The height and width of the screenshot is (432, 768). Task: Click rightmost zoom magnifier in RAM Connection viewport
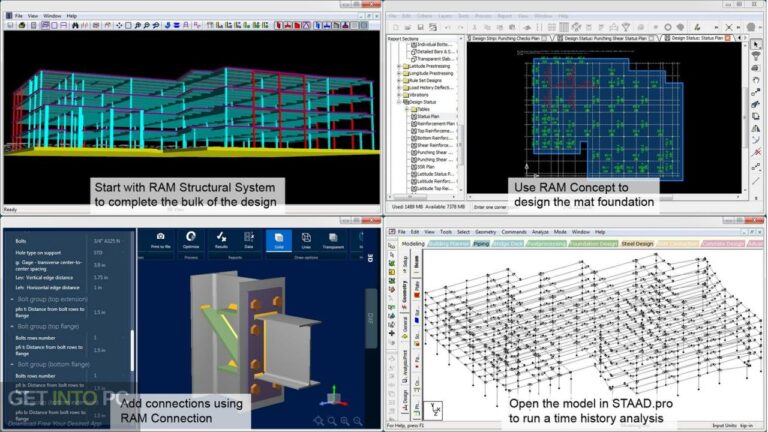[x=358, y=421]
